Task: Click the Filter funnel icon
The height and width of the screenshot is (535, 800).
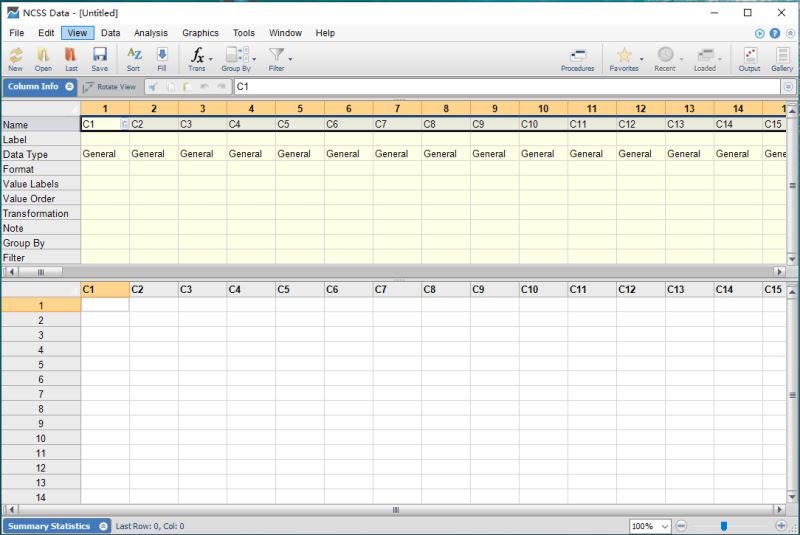Action: [x=277, y=59]
